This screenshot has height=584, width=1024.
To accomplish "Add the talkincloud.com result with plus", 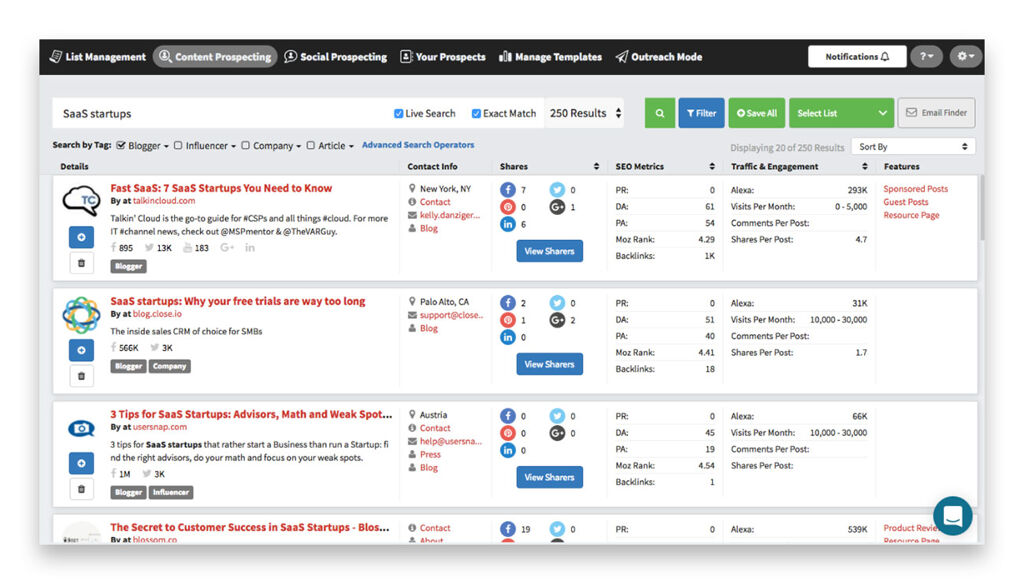I will point(82,237).
